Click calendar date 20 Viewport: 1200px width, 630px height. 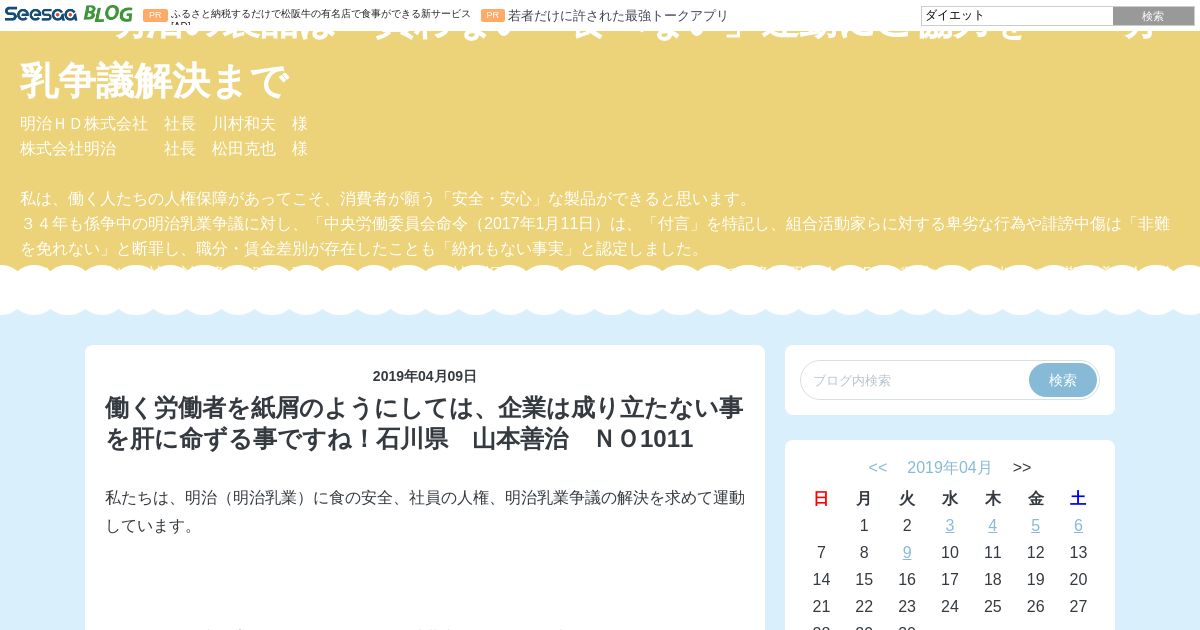tap(1078, 579)
